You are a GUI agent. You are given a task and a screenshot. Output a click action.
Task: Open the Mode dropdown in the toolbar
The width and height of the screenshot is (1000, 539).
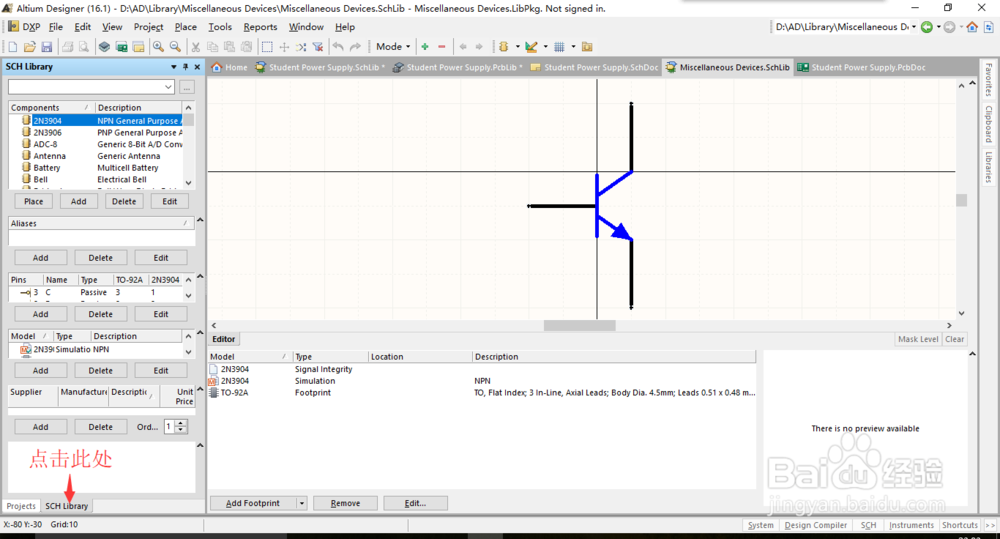[393, 47]
